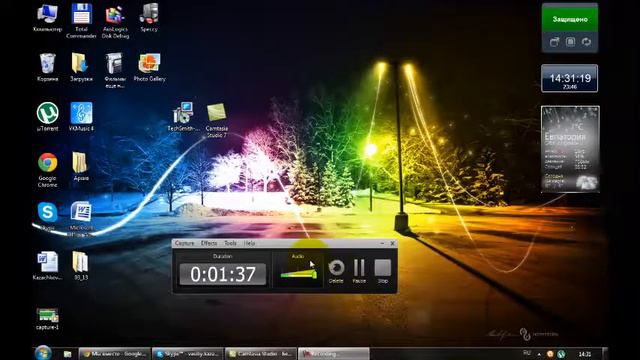Open Auslogics Disk Defrag icon

[116, 21]
